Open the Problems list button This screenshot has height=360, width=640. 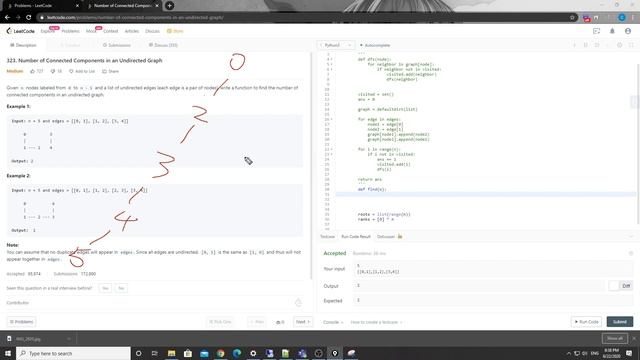21,322
